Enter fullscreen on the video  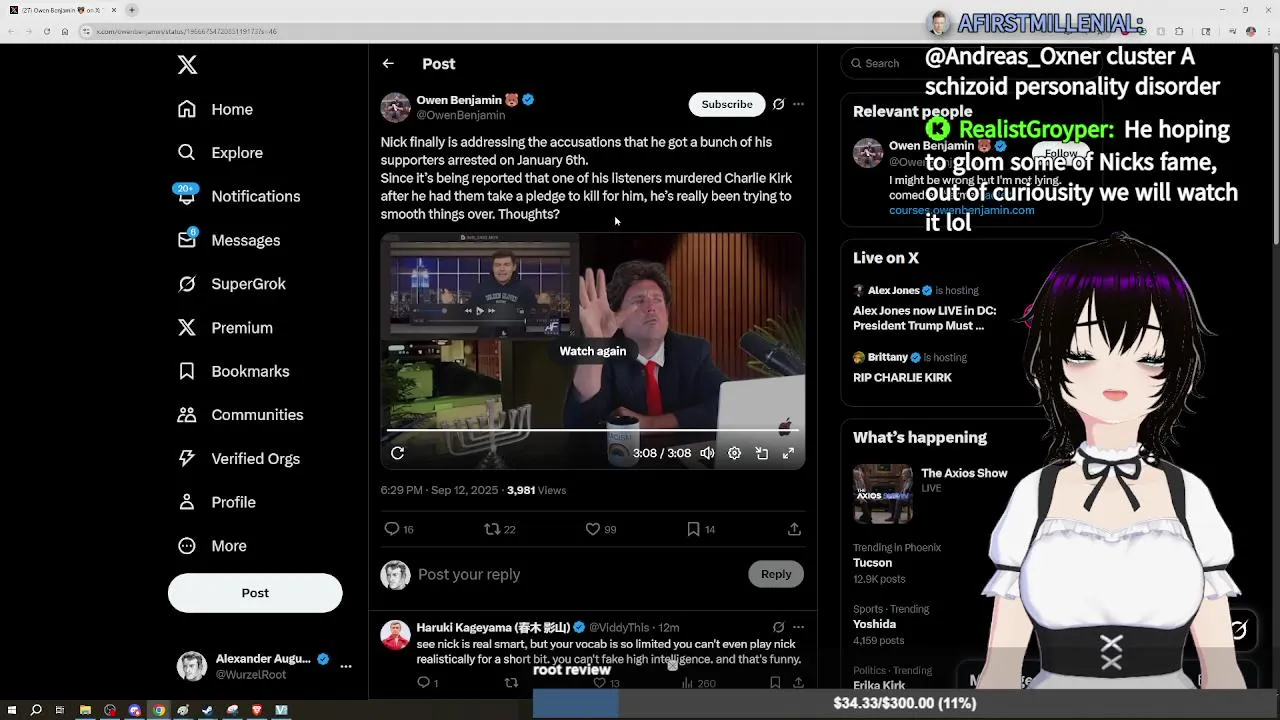pos(788,453)
